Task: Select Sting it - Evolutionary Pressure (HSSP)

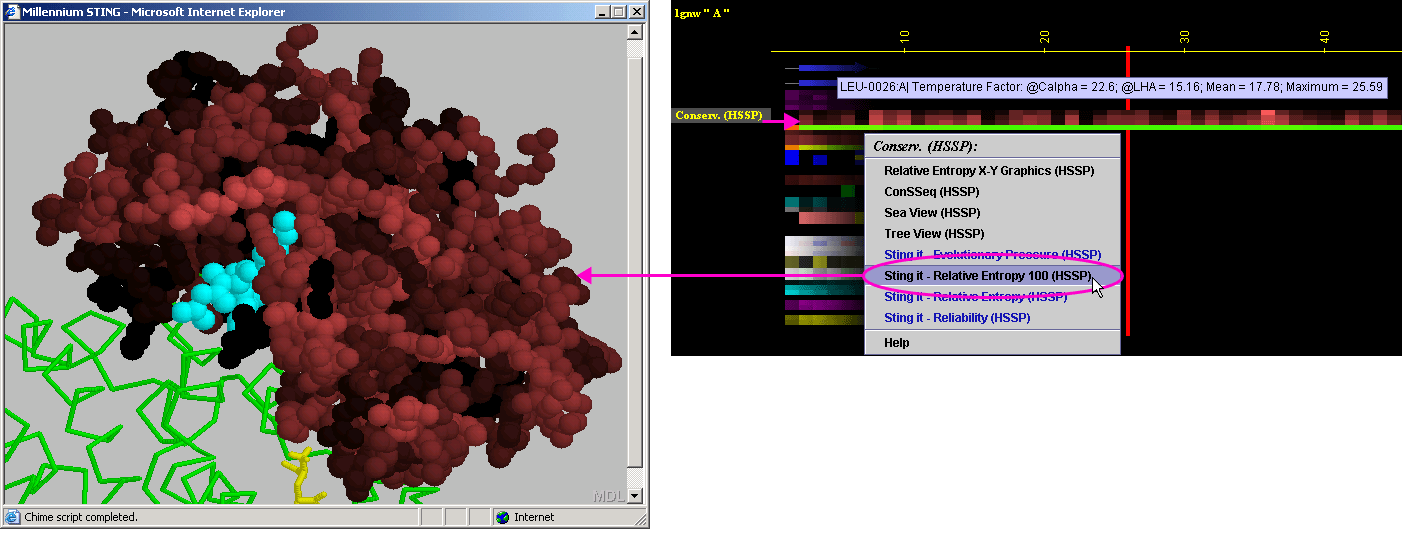Action: coord(991,254)
